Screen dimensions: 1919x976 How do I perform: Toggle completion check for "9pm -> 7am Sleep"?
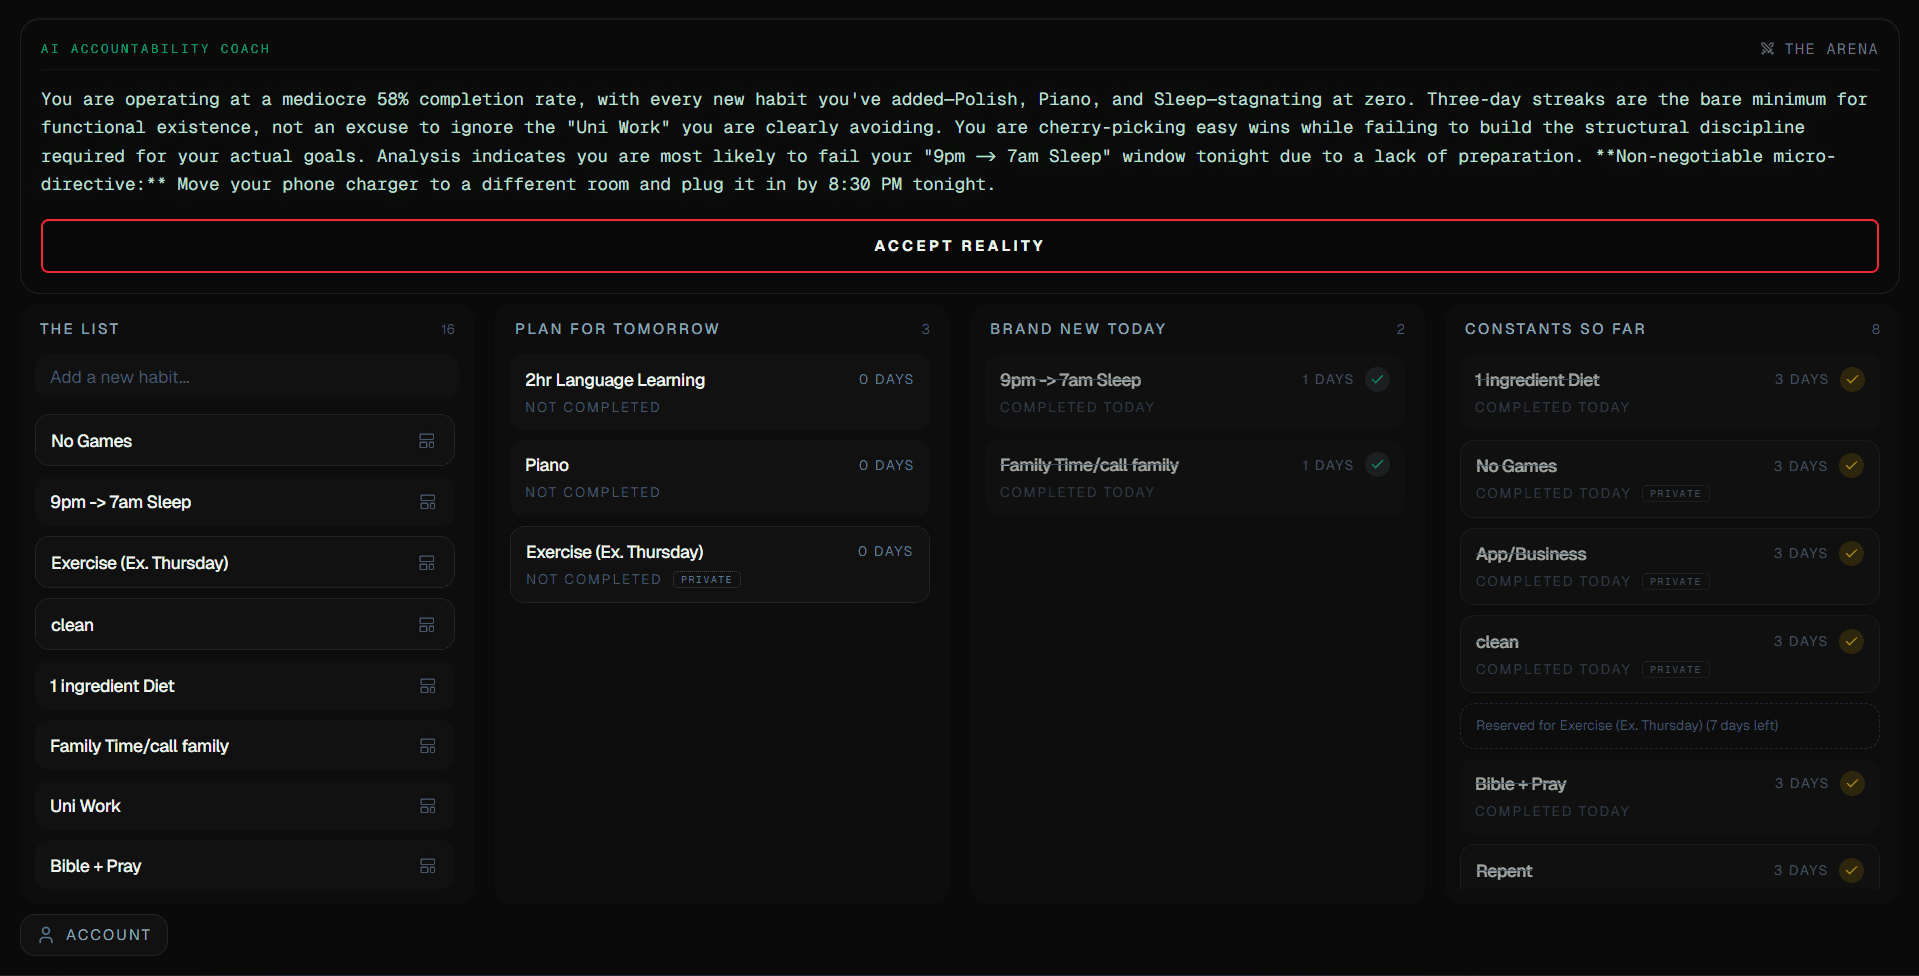[1377, 379]
